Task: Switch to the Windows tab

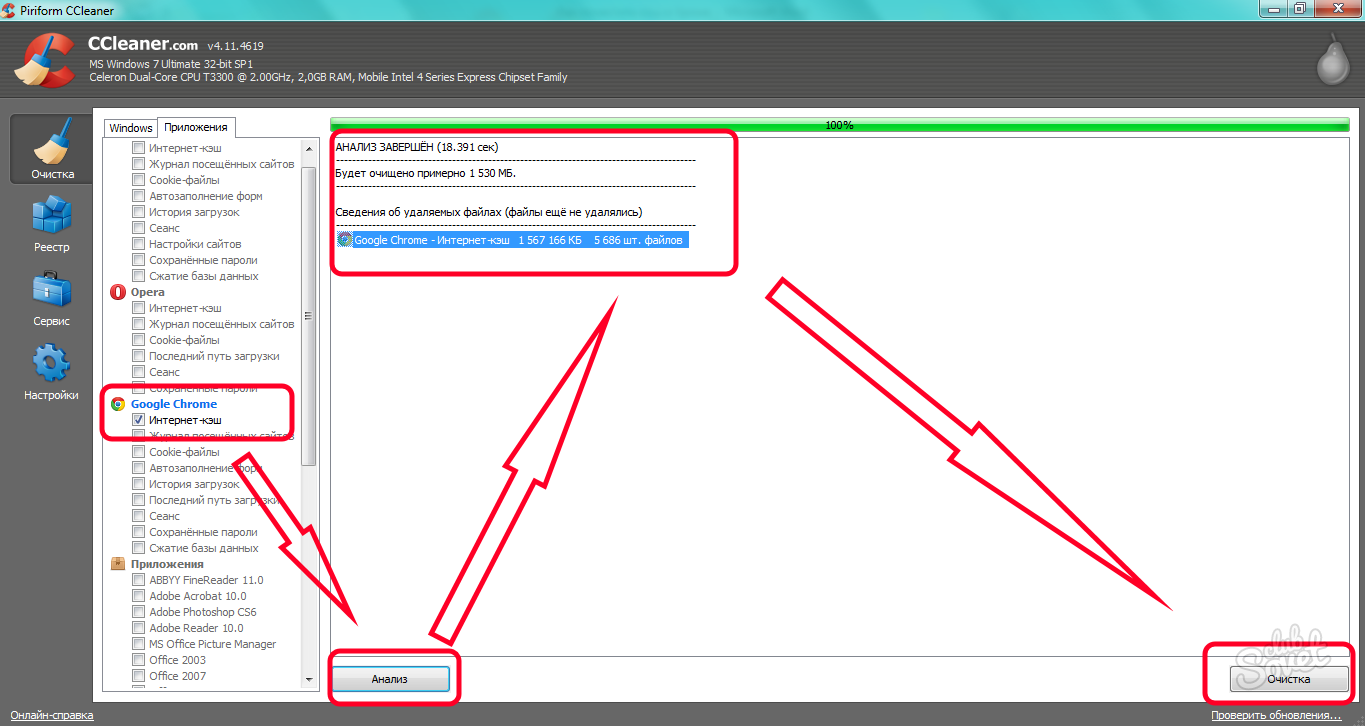Action: click(131, 128)
